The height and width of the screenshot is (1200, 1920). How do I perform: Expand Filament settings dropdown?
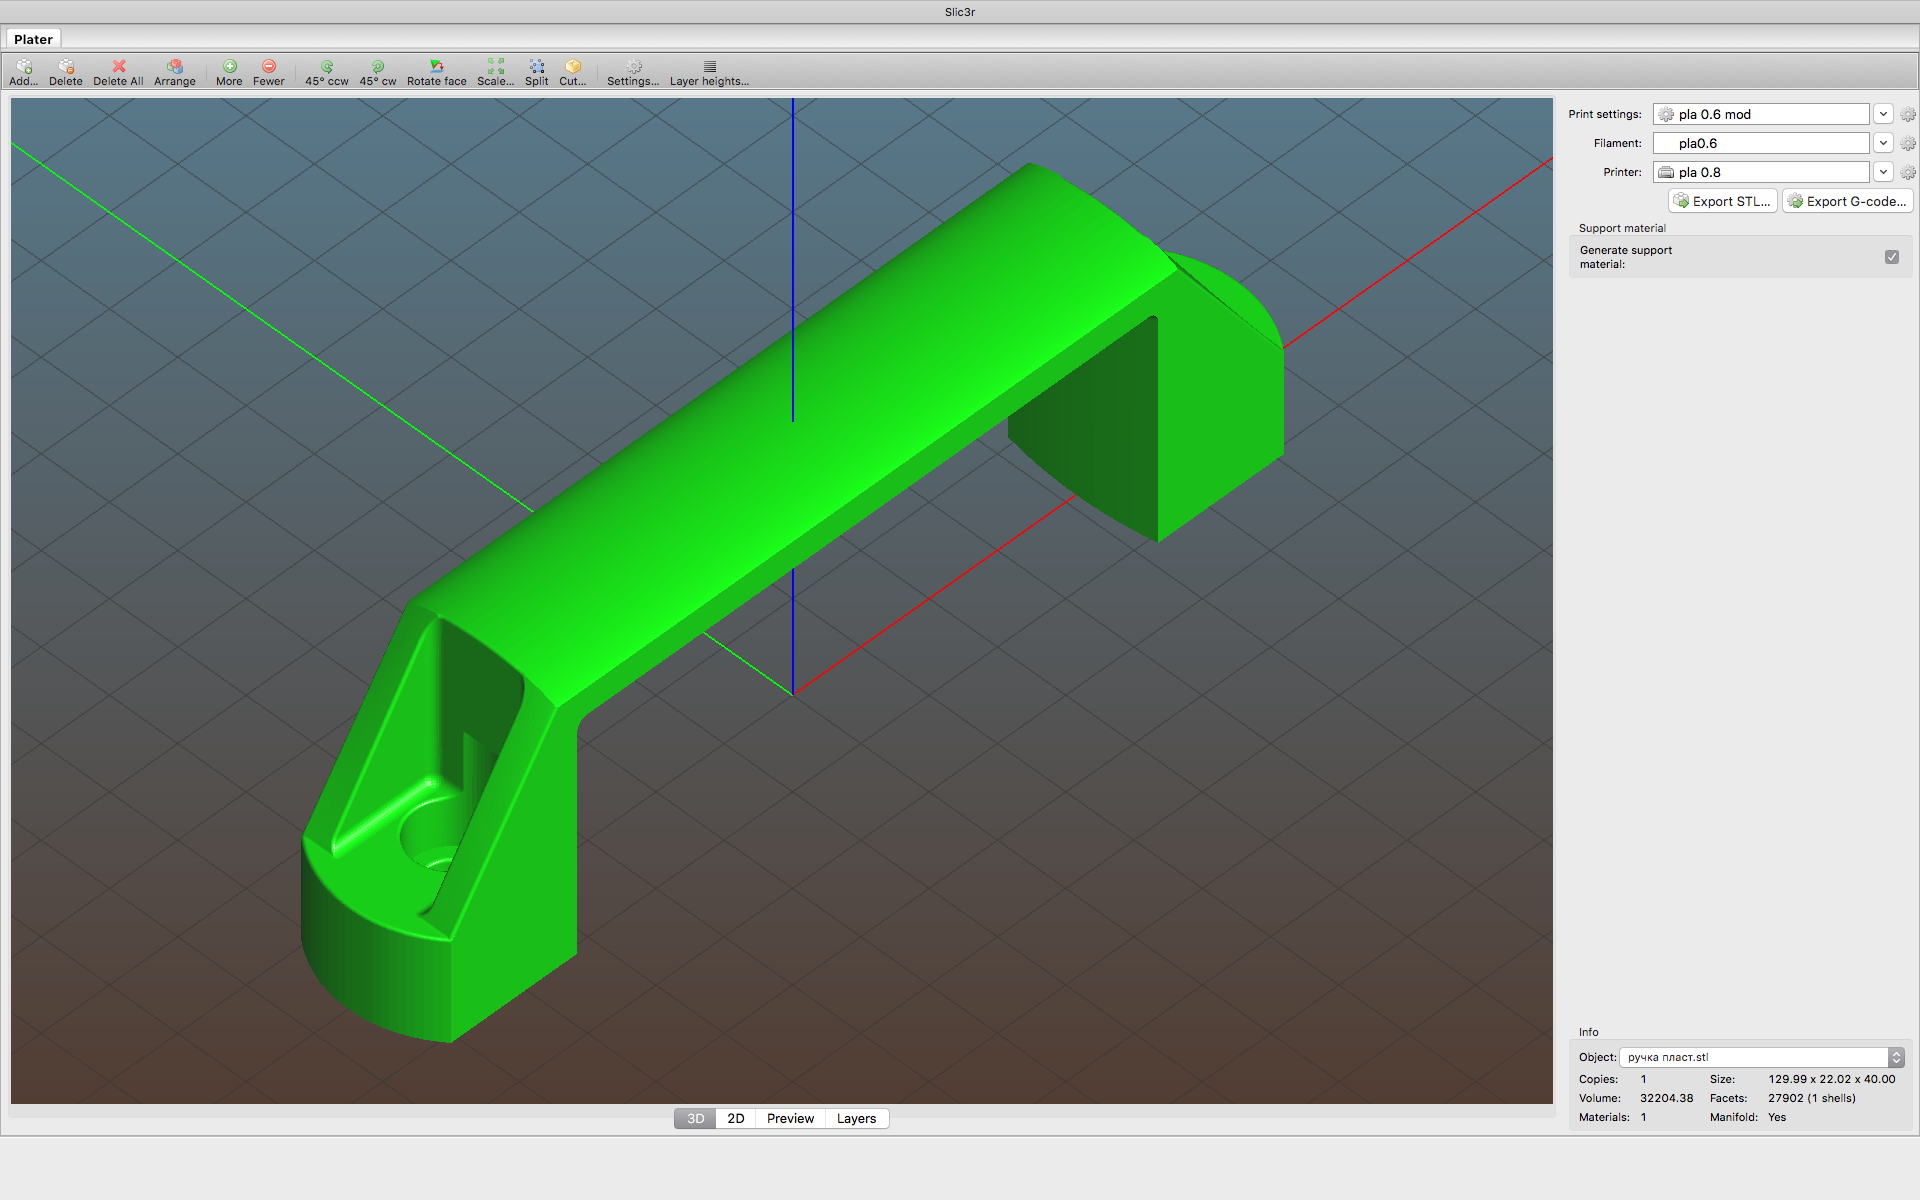click(x=1885, y=142)
